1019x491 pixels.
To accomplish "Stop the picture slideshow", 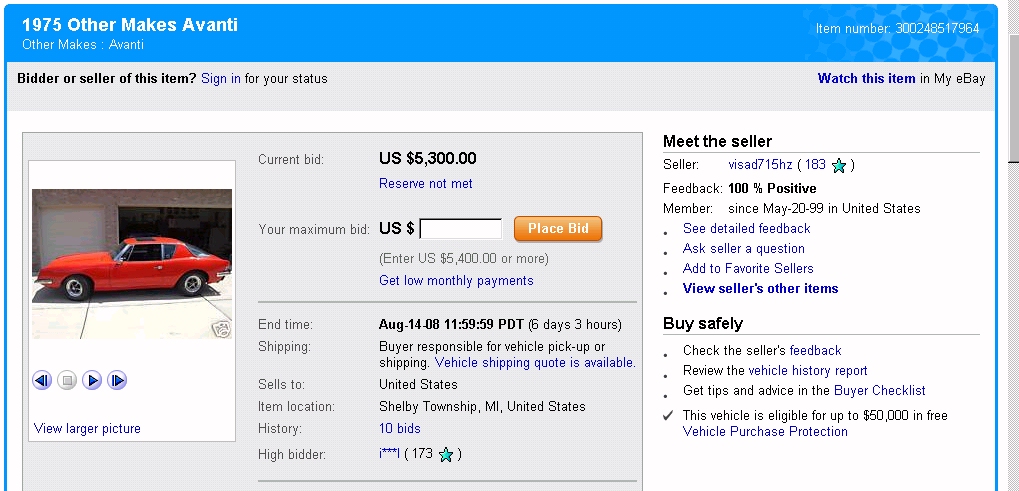I will (x=67, y=380).
